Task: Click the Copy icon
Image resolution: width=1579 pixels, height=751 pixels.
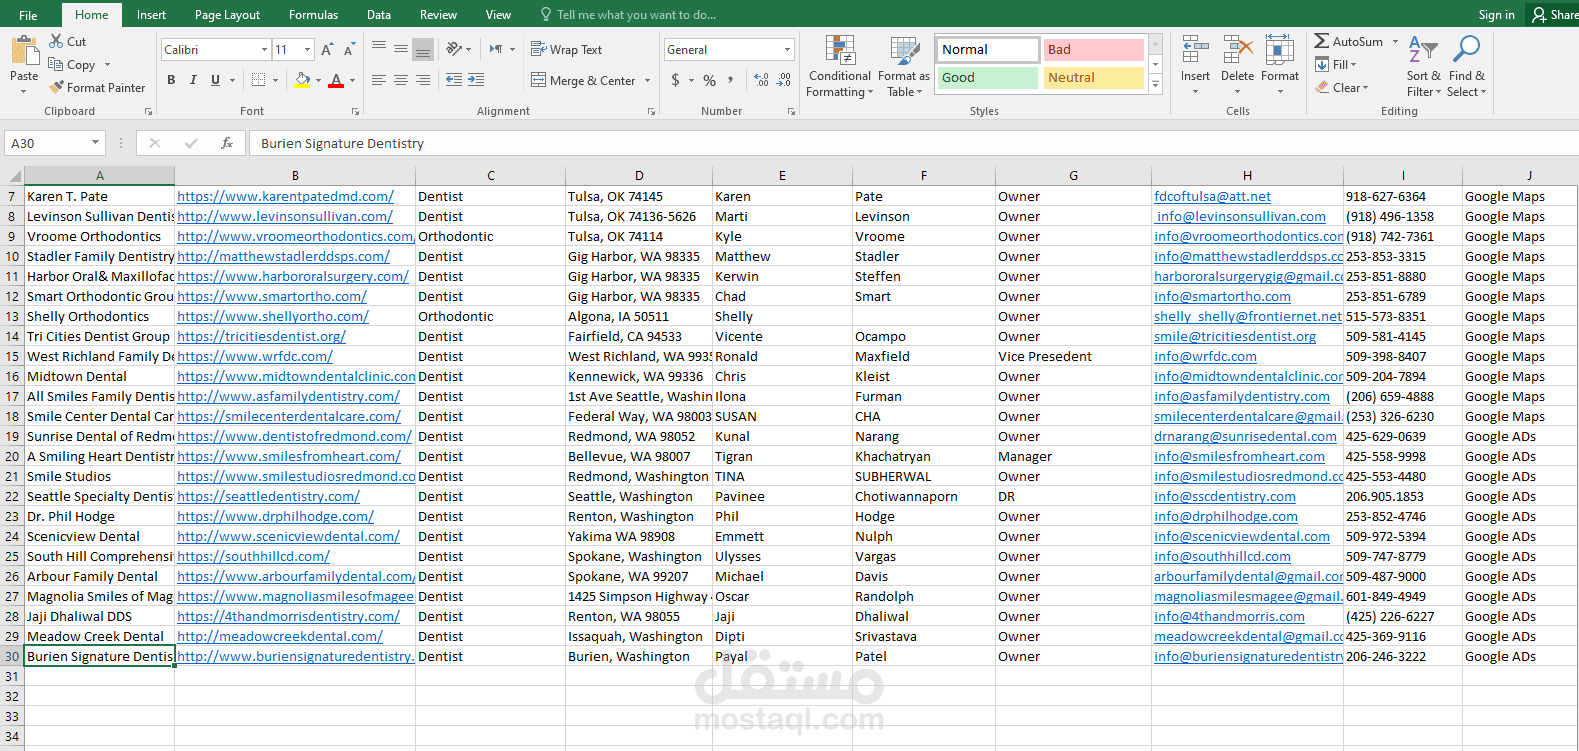Action: (57, 64)
